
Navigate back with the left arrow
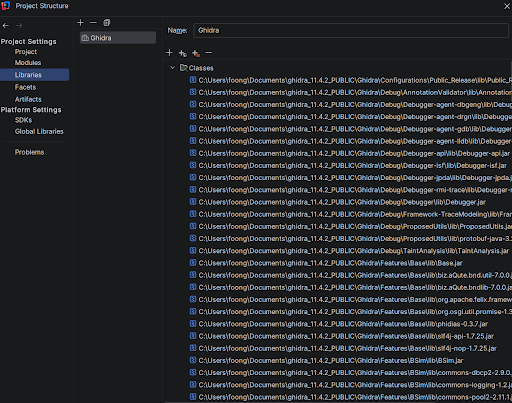coord(6,26)
